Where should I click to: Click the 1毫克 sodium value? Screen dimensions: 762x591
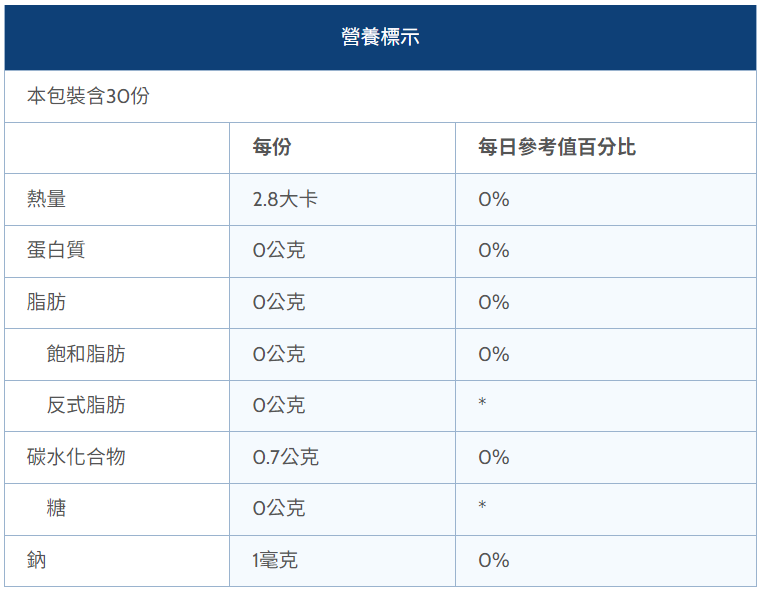pos(275,560)
